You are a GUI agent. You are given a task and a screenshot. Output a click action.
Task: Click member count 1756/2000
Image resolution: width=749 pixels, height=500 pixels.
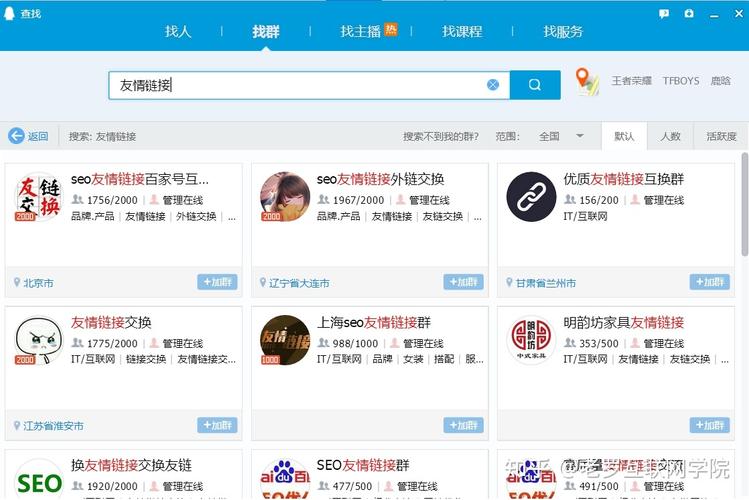click(112, 200)
